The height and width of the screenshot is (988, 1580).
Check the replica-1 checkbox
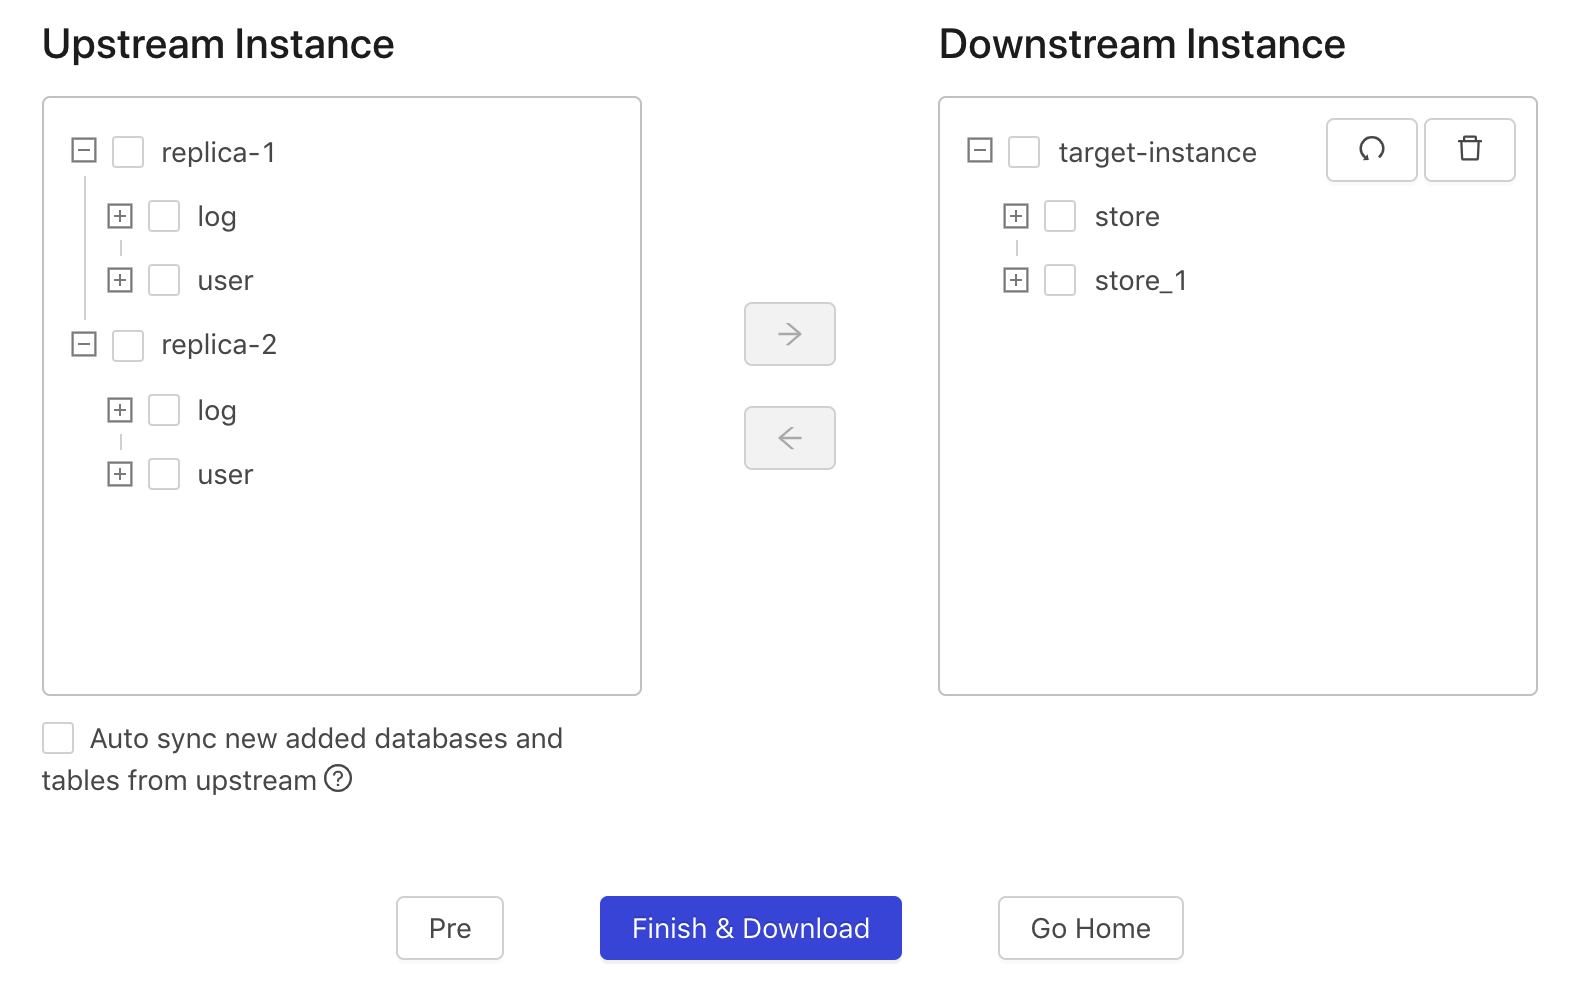coord(128,152)
